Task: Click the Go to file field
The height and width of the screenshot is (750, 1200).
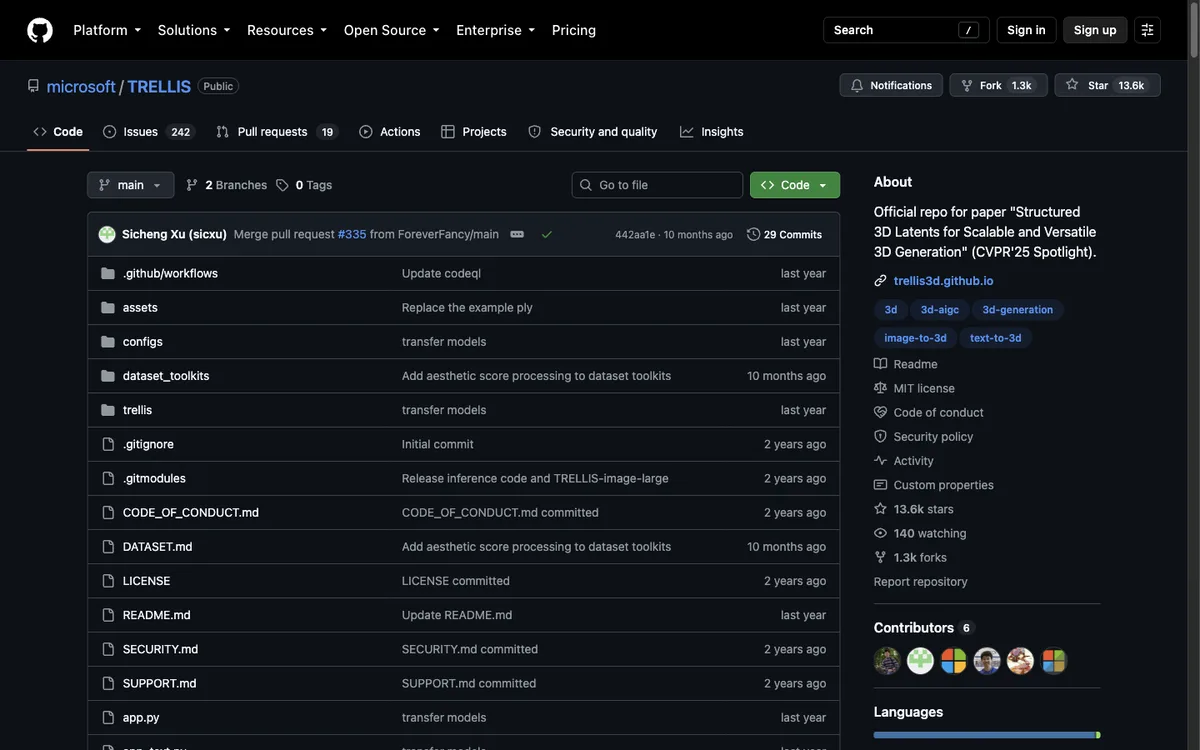Action: tap(657, 185)
